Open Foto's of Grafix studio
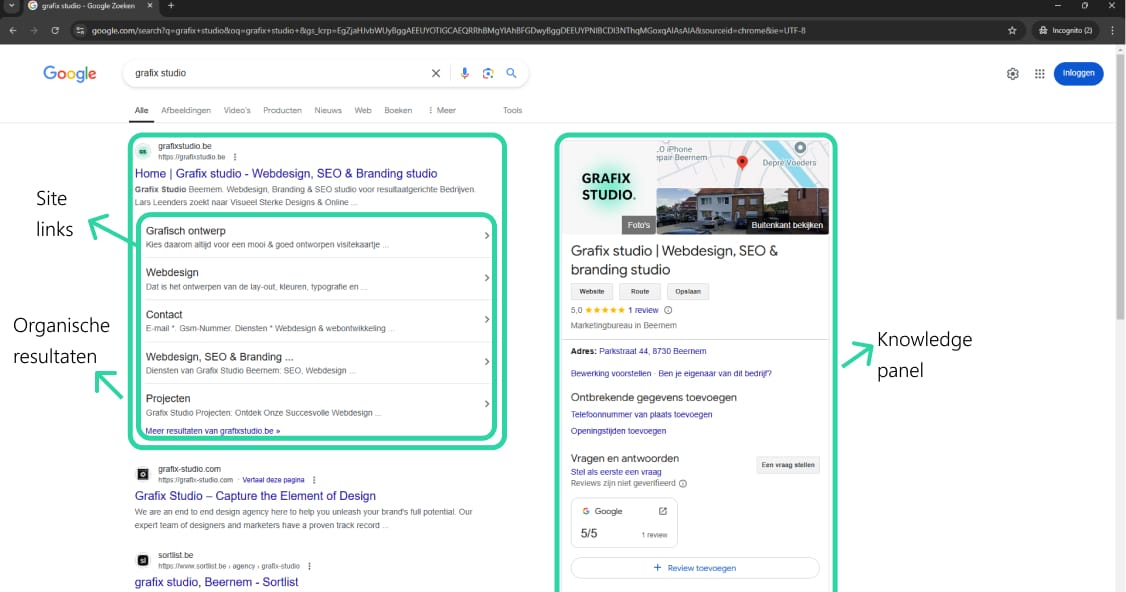This screenshot has height=592, width=1126. click(638, 225)
